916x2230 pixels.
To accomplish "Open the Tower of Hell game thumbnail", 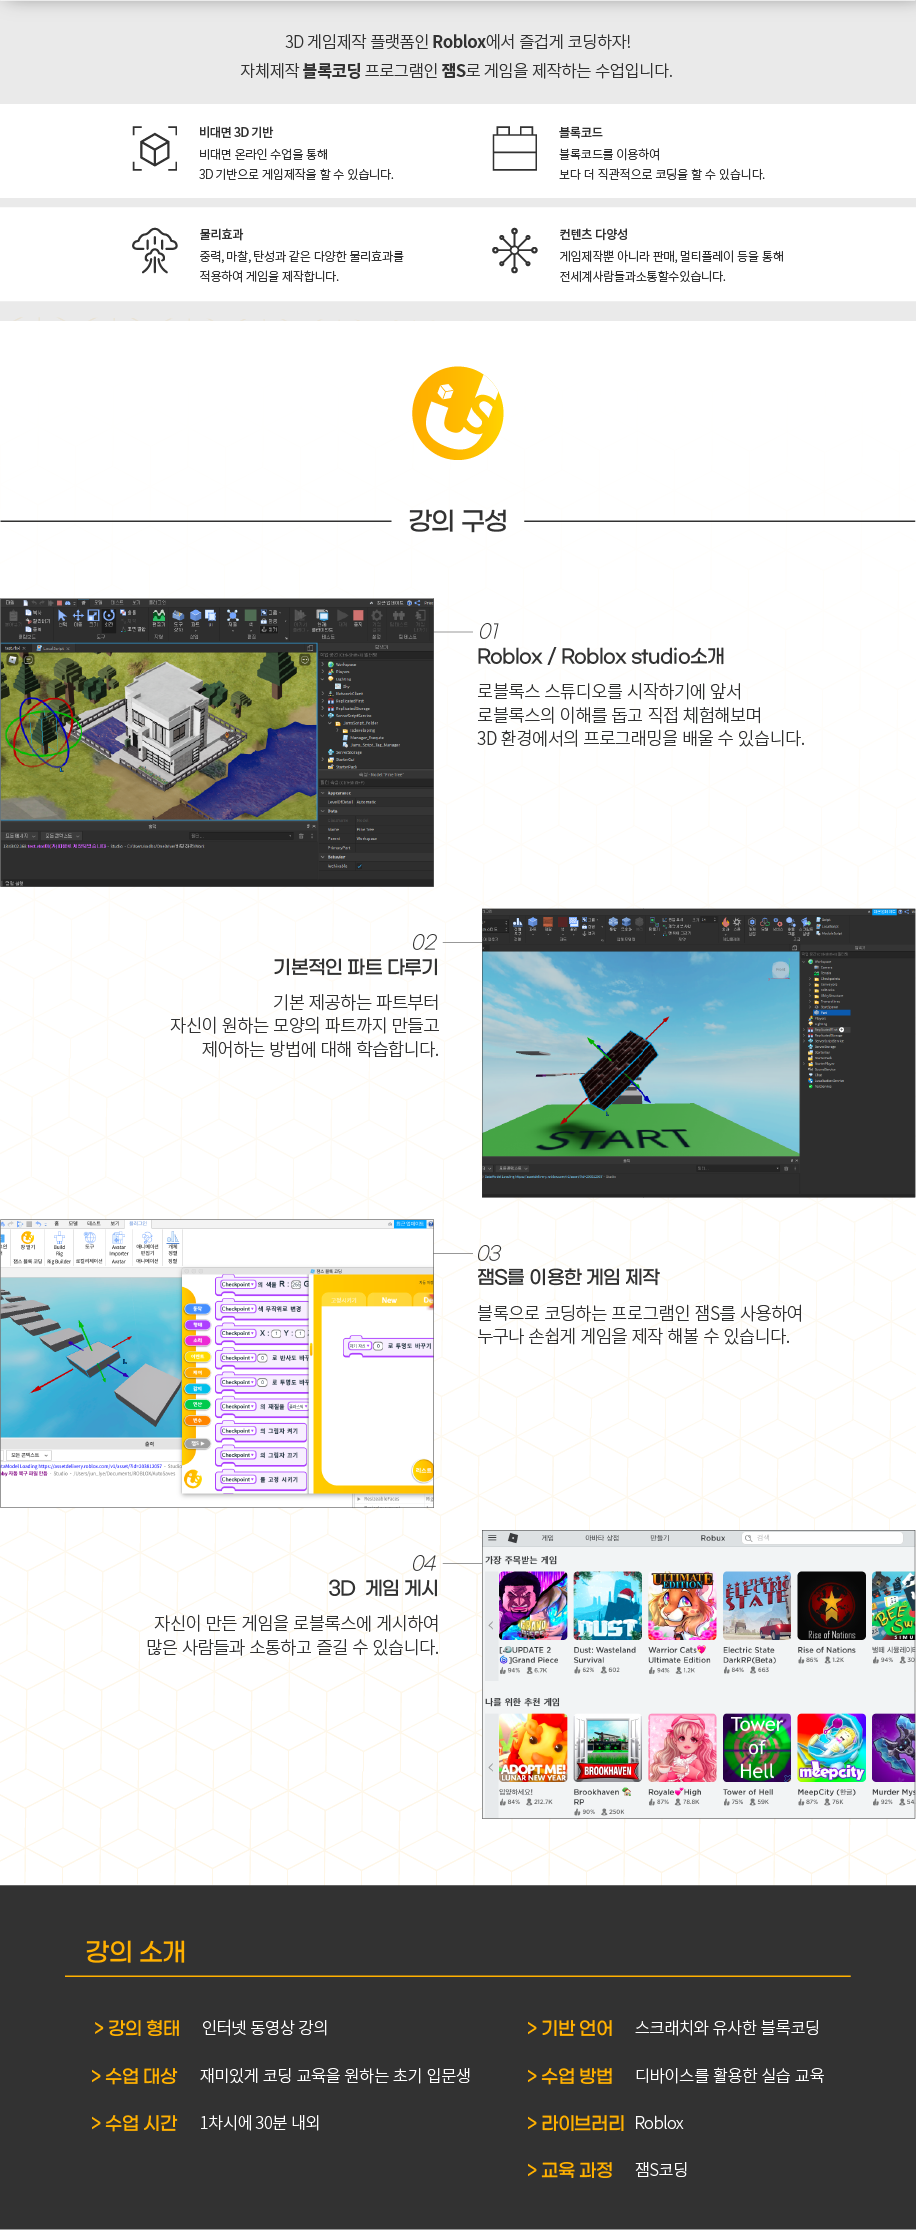I will coord(757,1748).
